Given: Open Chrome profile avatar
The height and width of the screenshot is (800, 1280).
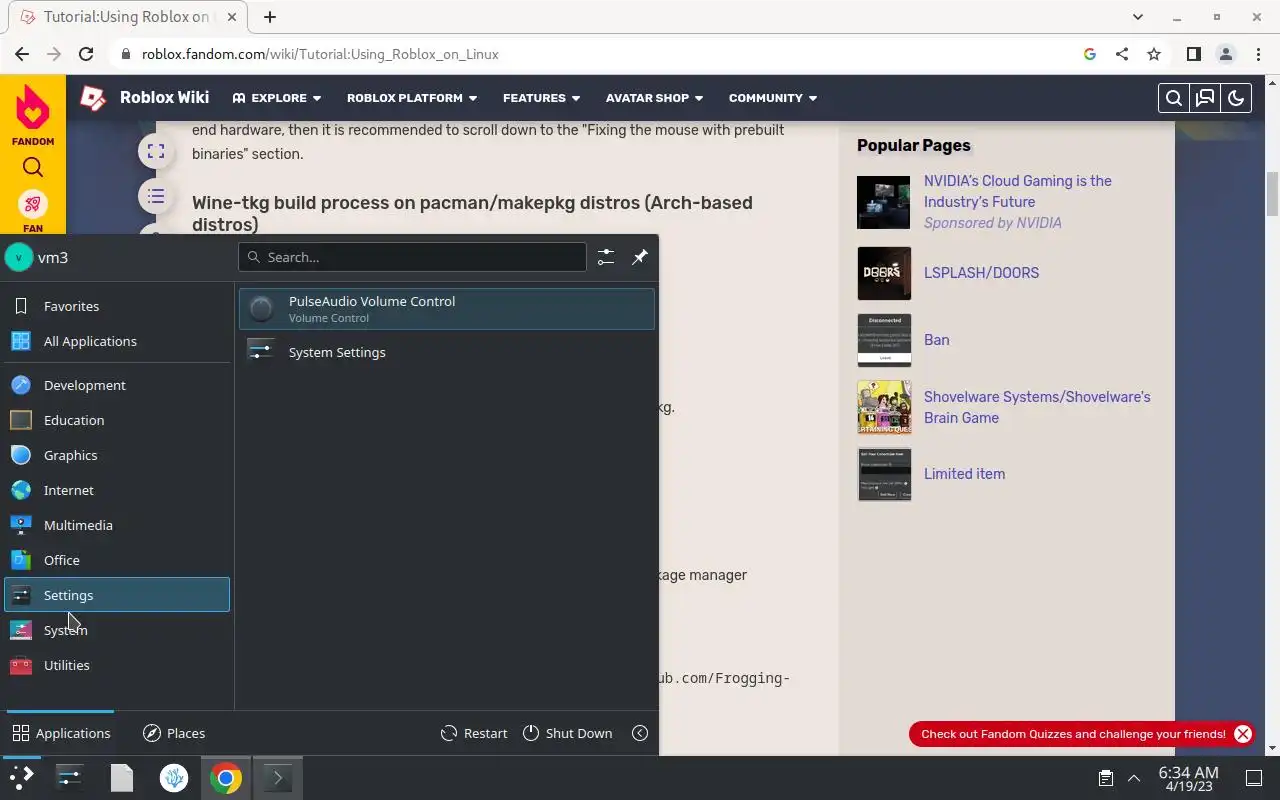Looking at the screenshot, I should pos(1226,54).
